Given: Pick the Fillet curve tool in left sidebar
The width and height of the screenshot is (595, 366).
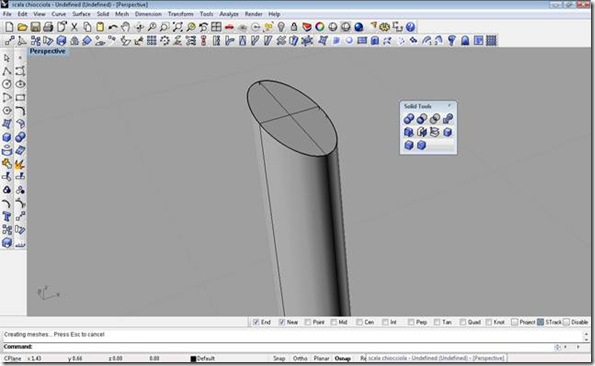Looking at the screenshot, I should [x=20, y=111].
